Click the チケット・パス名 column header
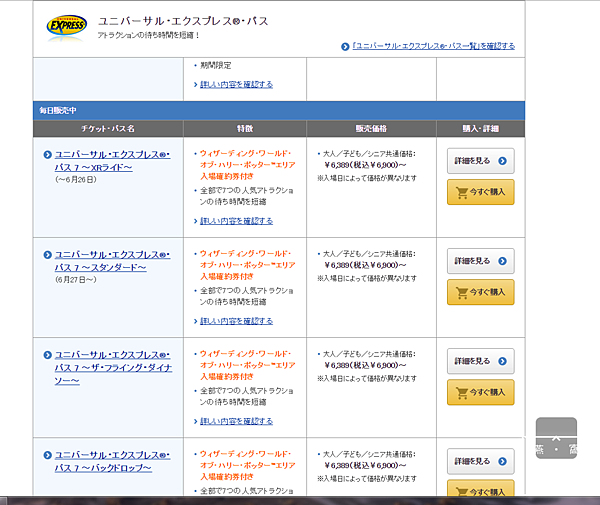 [x=108, y=129]
